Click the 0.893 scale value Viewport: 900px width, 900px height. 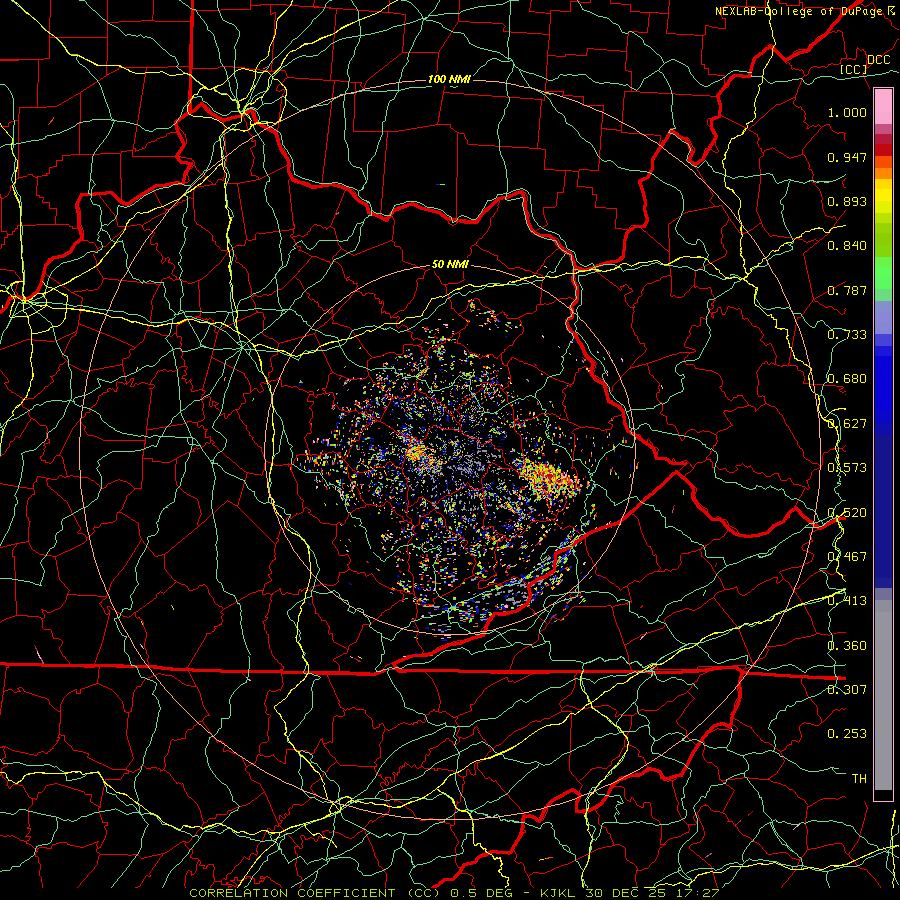(x=847, y=201)
